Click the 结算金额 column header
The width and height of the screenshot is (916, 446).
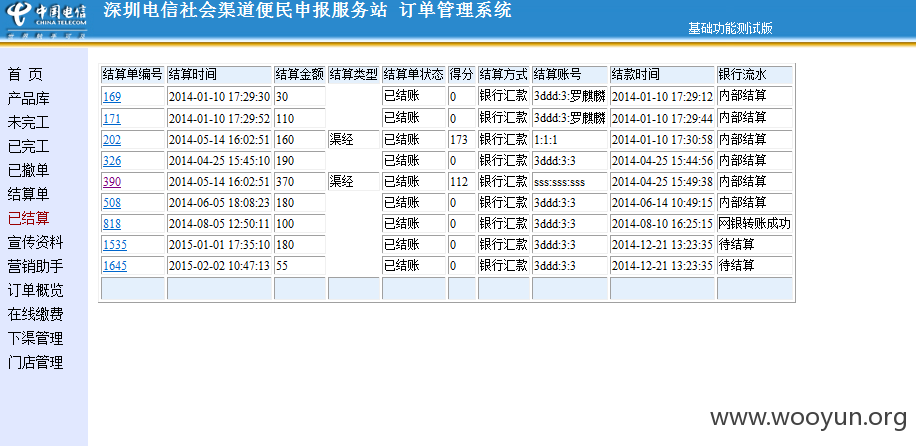coord(300,74)
